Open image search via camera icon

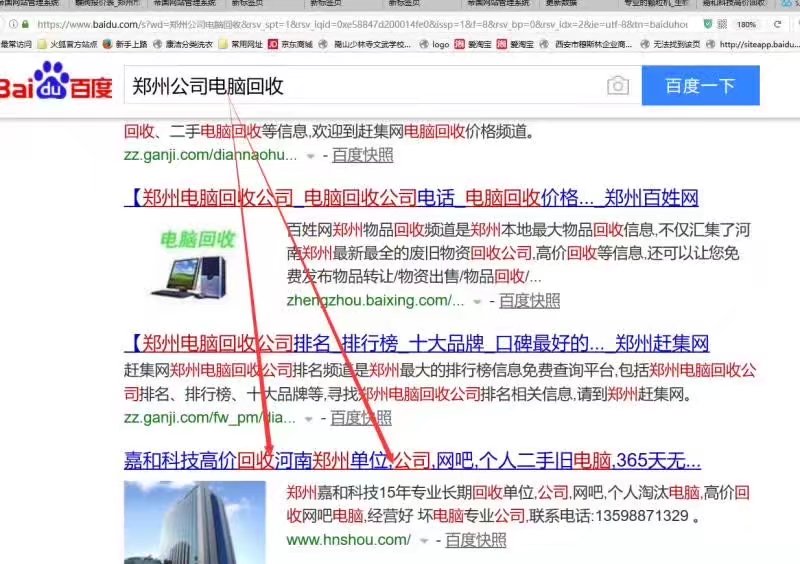618,86
